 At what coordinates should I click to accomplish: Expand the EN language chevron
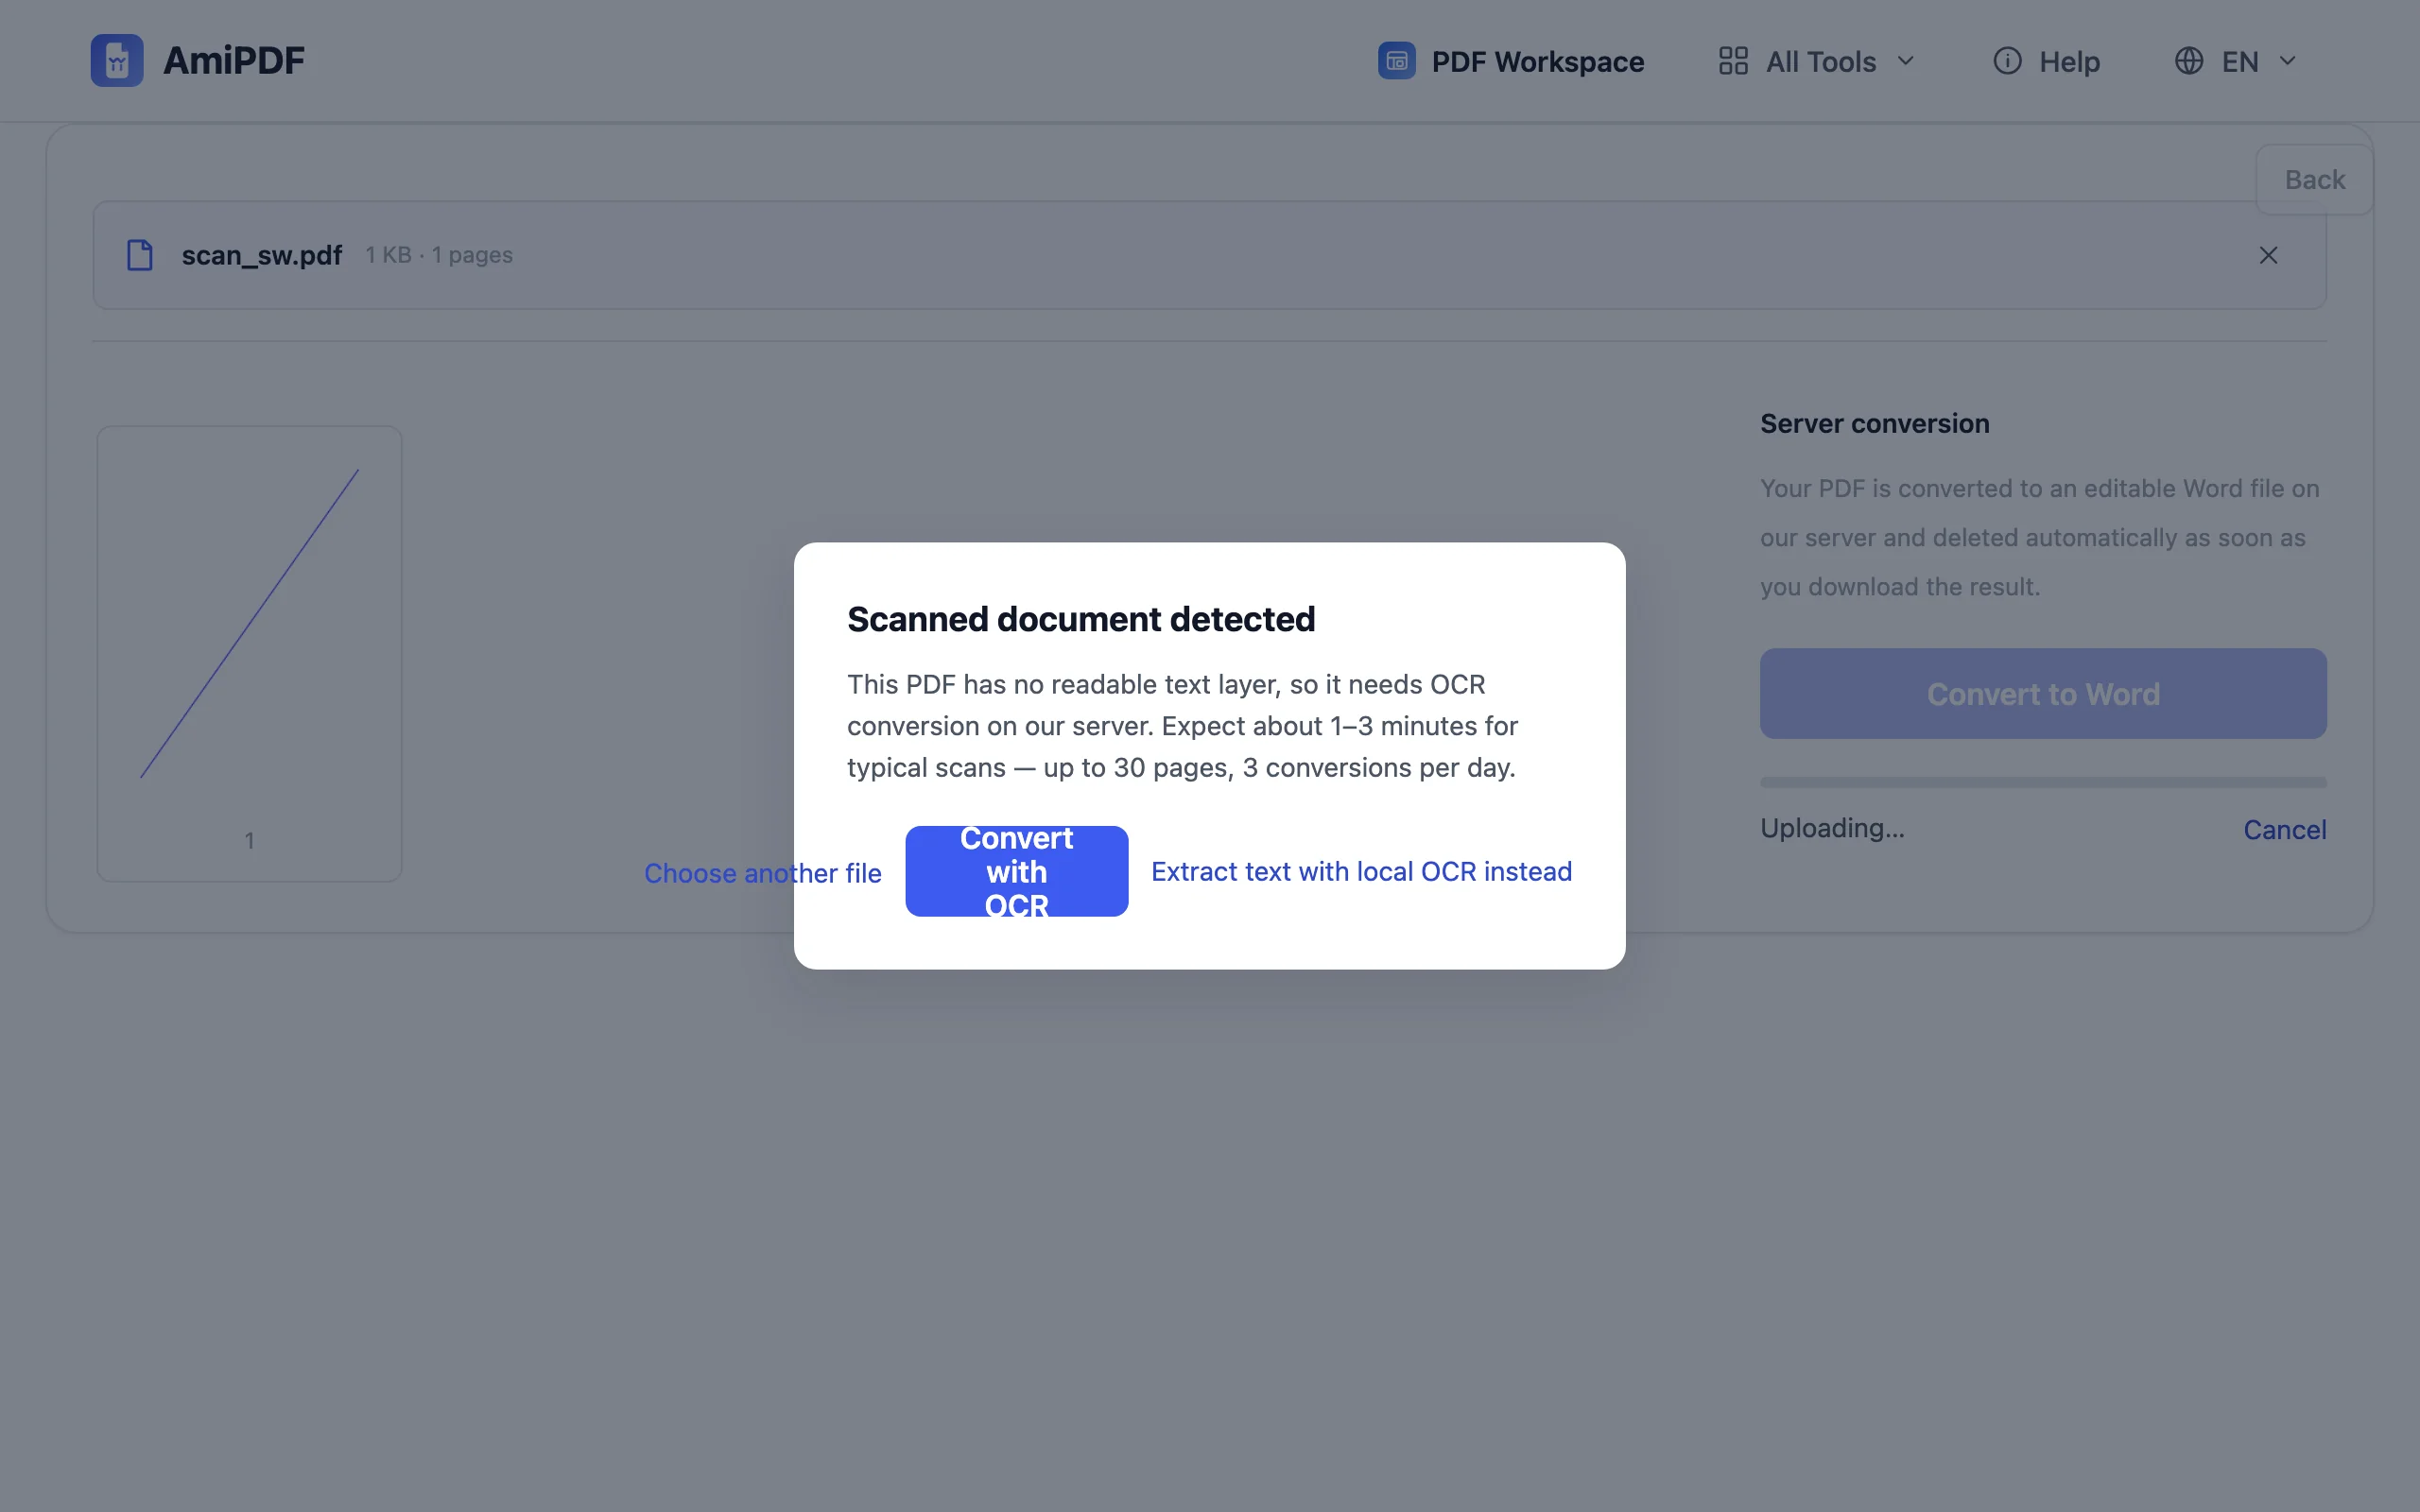coord(2287,61)
